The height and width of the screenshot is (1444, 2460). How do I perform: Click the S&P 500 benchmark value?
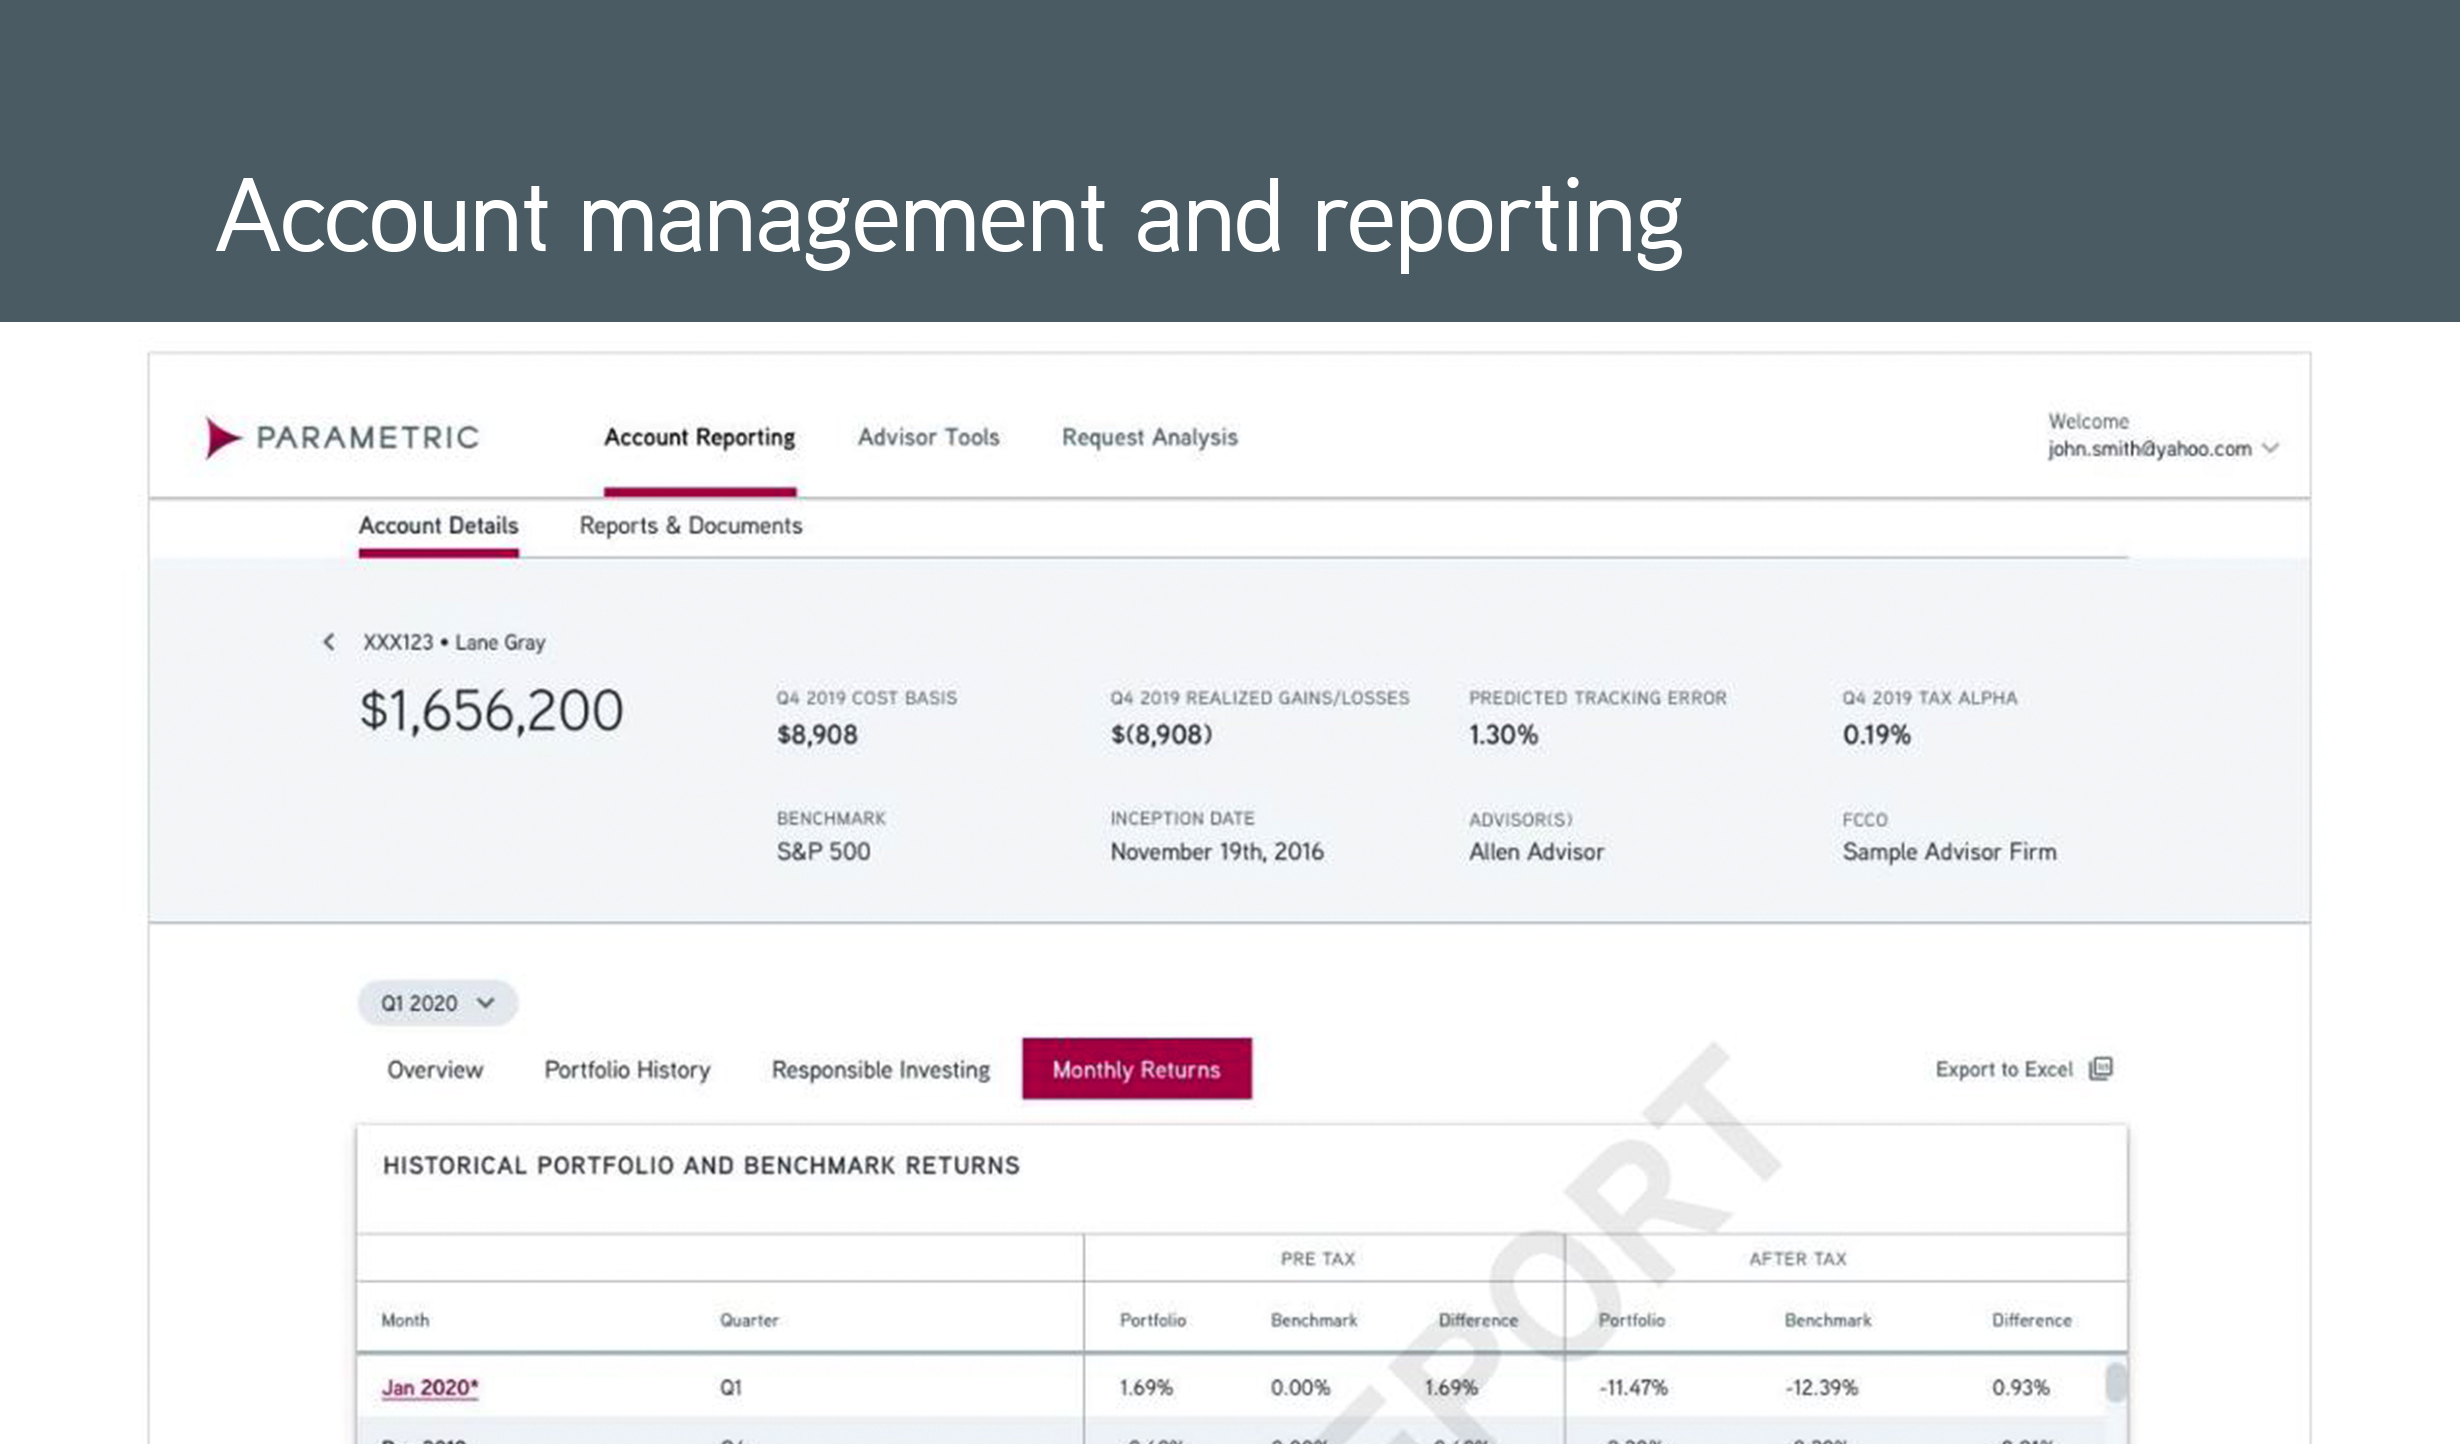pos(822,851)
